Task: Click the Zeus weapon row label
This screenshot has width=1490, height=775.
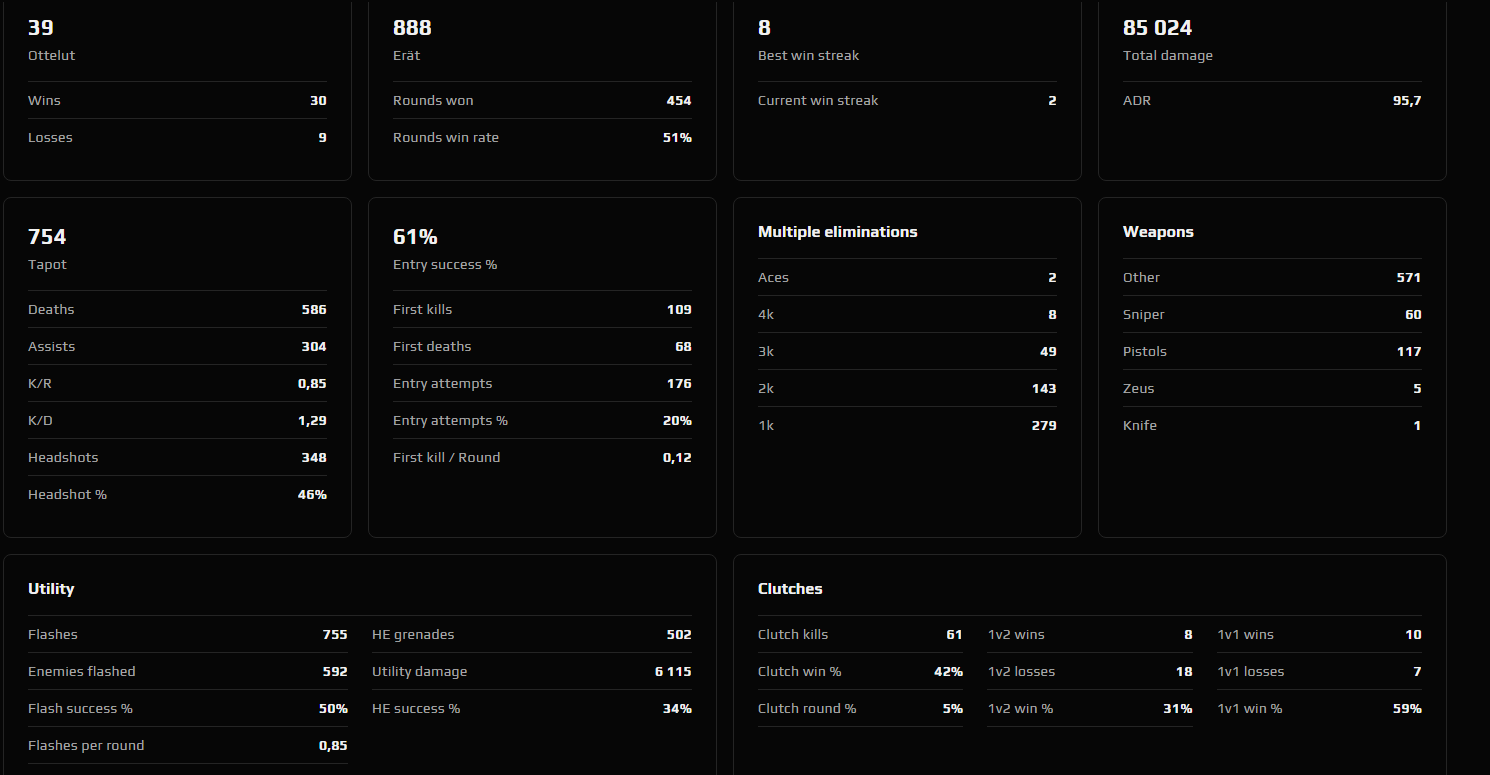Action: (1139, 389)
